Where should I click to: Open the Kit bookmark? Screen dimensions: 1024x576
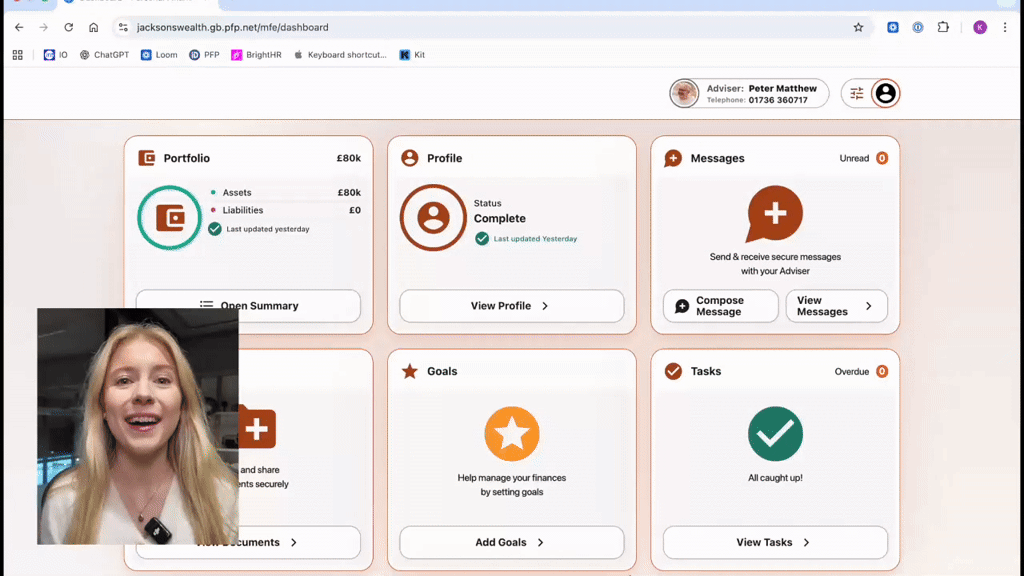(412, 55)
